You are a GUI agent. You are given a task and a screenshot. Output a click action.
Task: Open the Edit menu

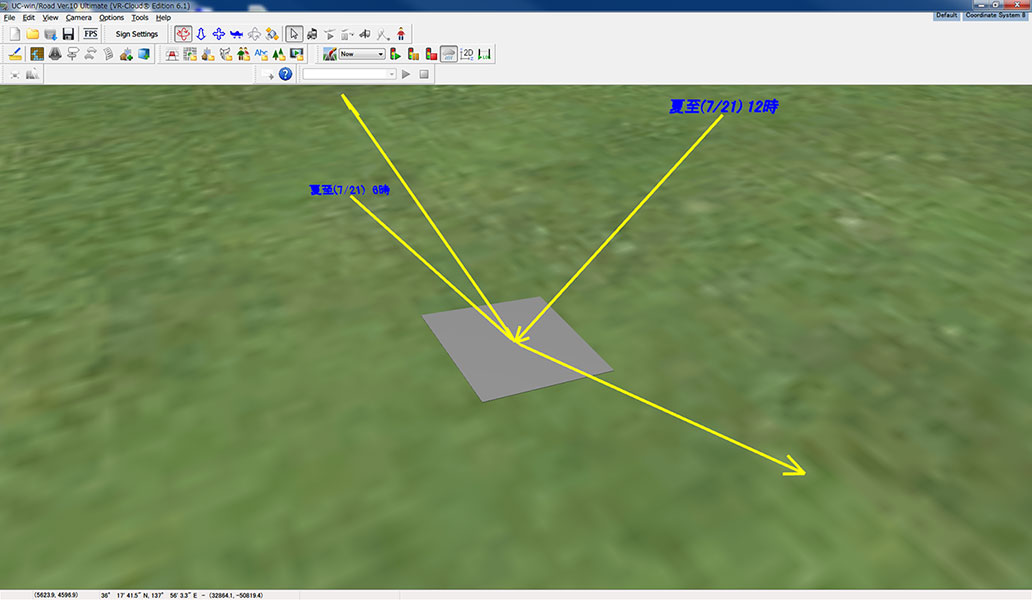29,18
